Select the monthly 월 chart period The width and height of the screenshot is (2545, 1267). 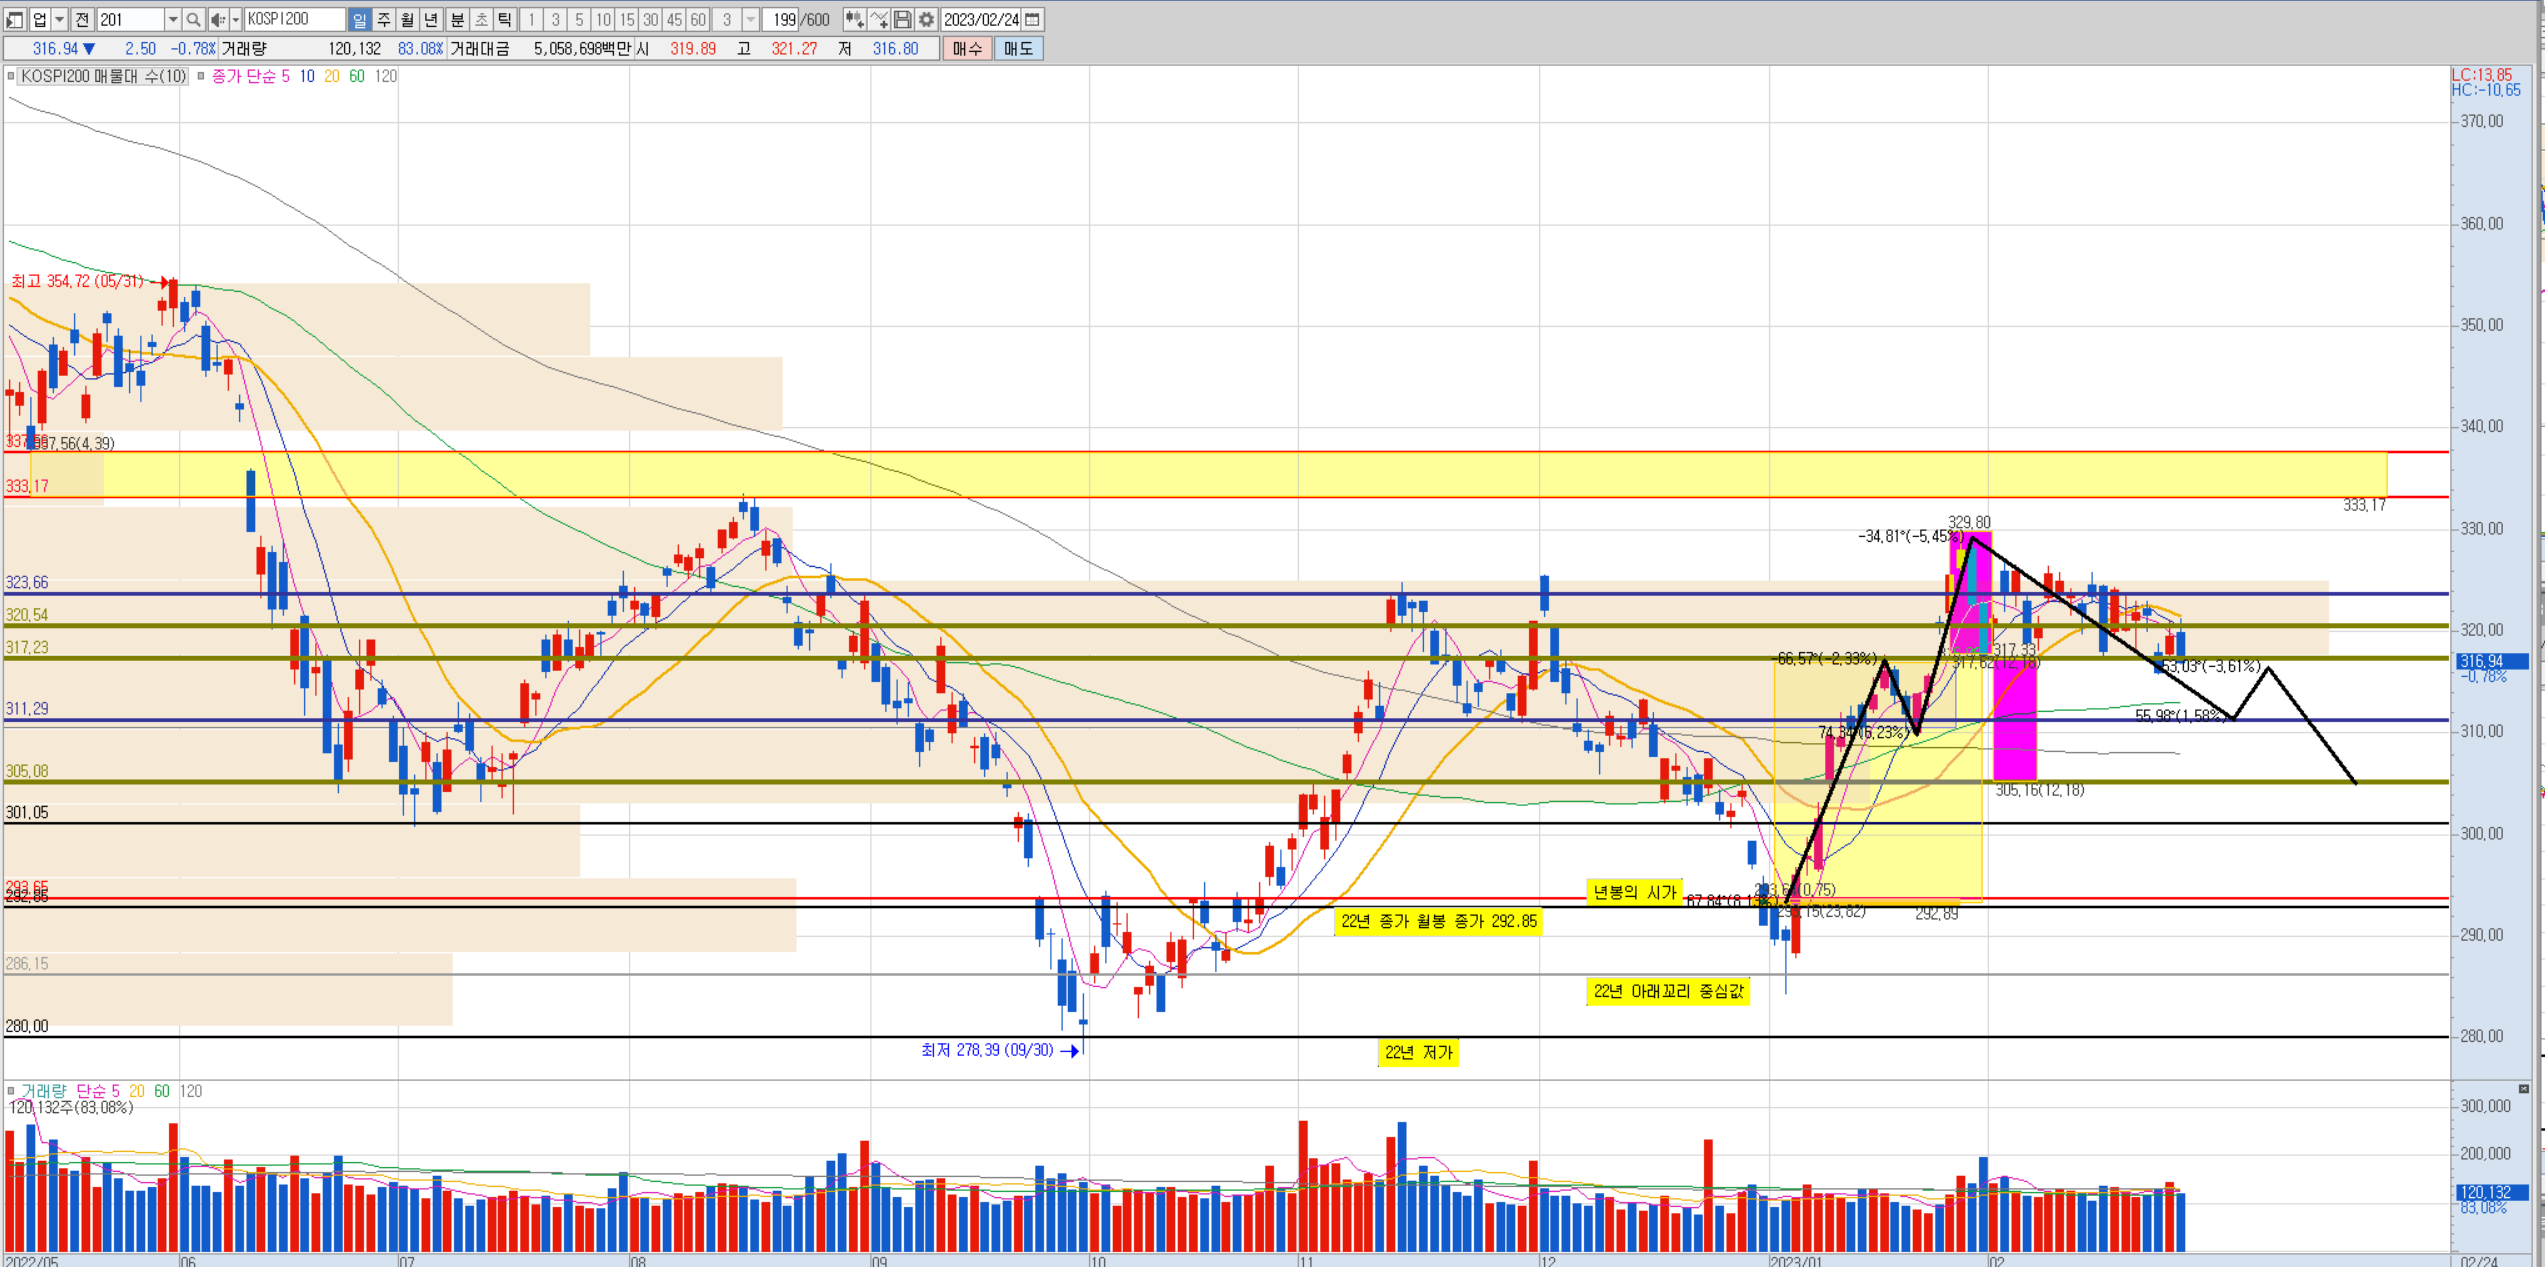click(x=407, y=19)
